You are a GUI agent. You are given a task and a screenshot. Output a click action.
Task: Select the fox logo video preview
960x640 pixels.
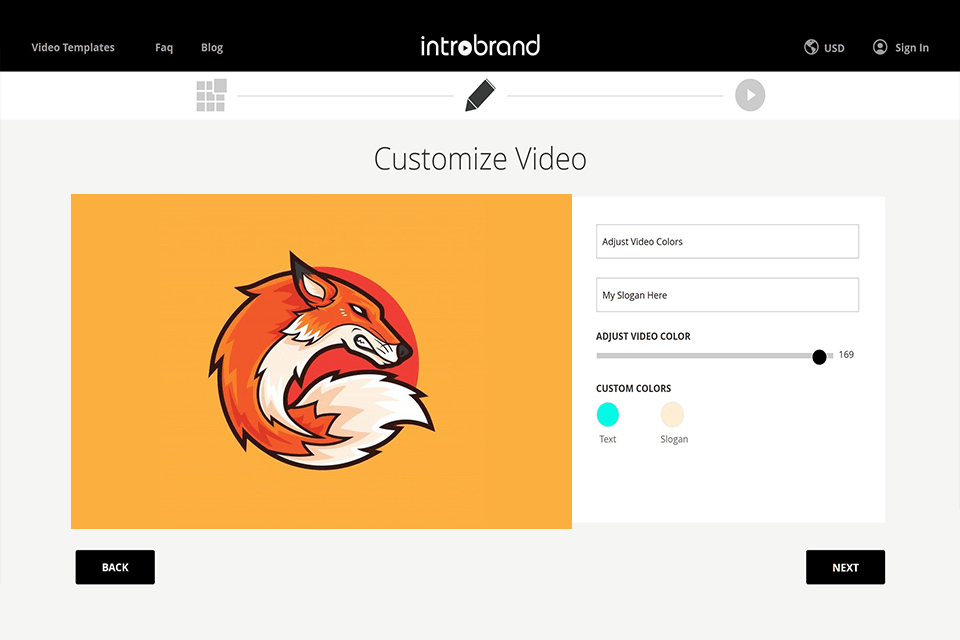click(320, 361)
